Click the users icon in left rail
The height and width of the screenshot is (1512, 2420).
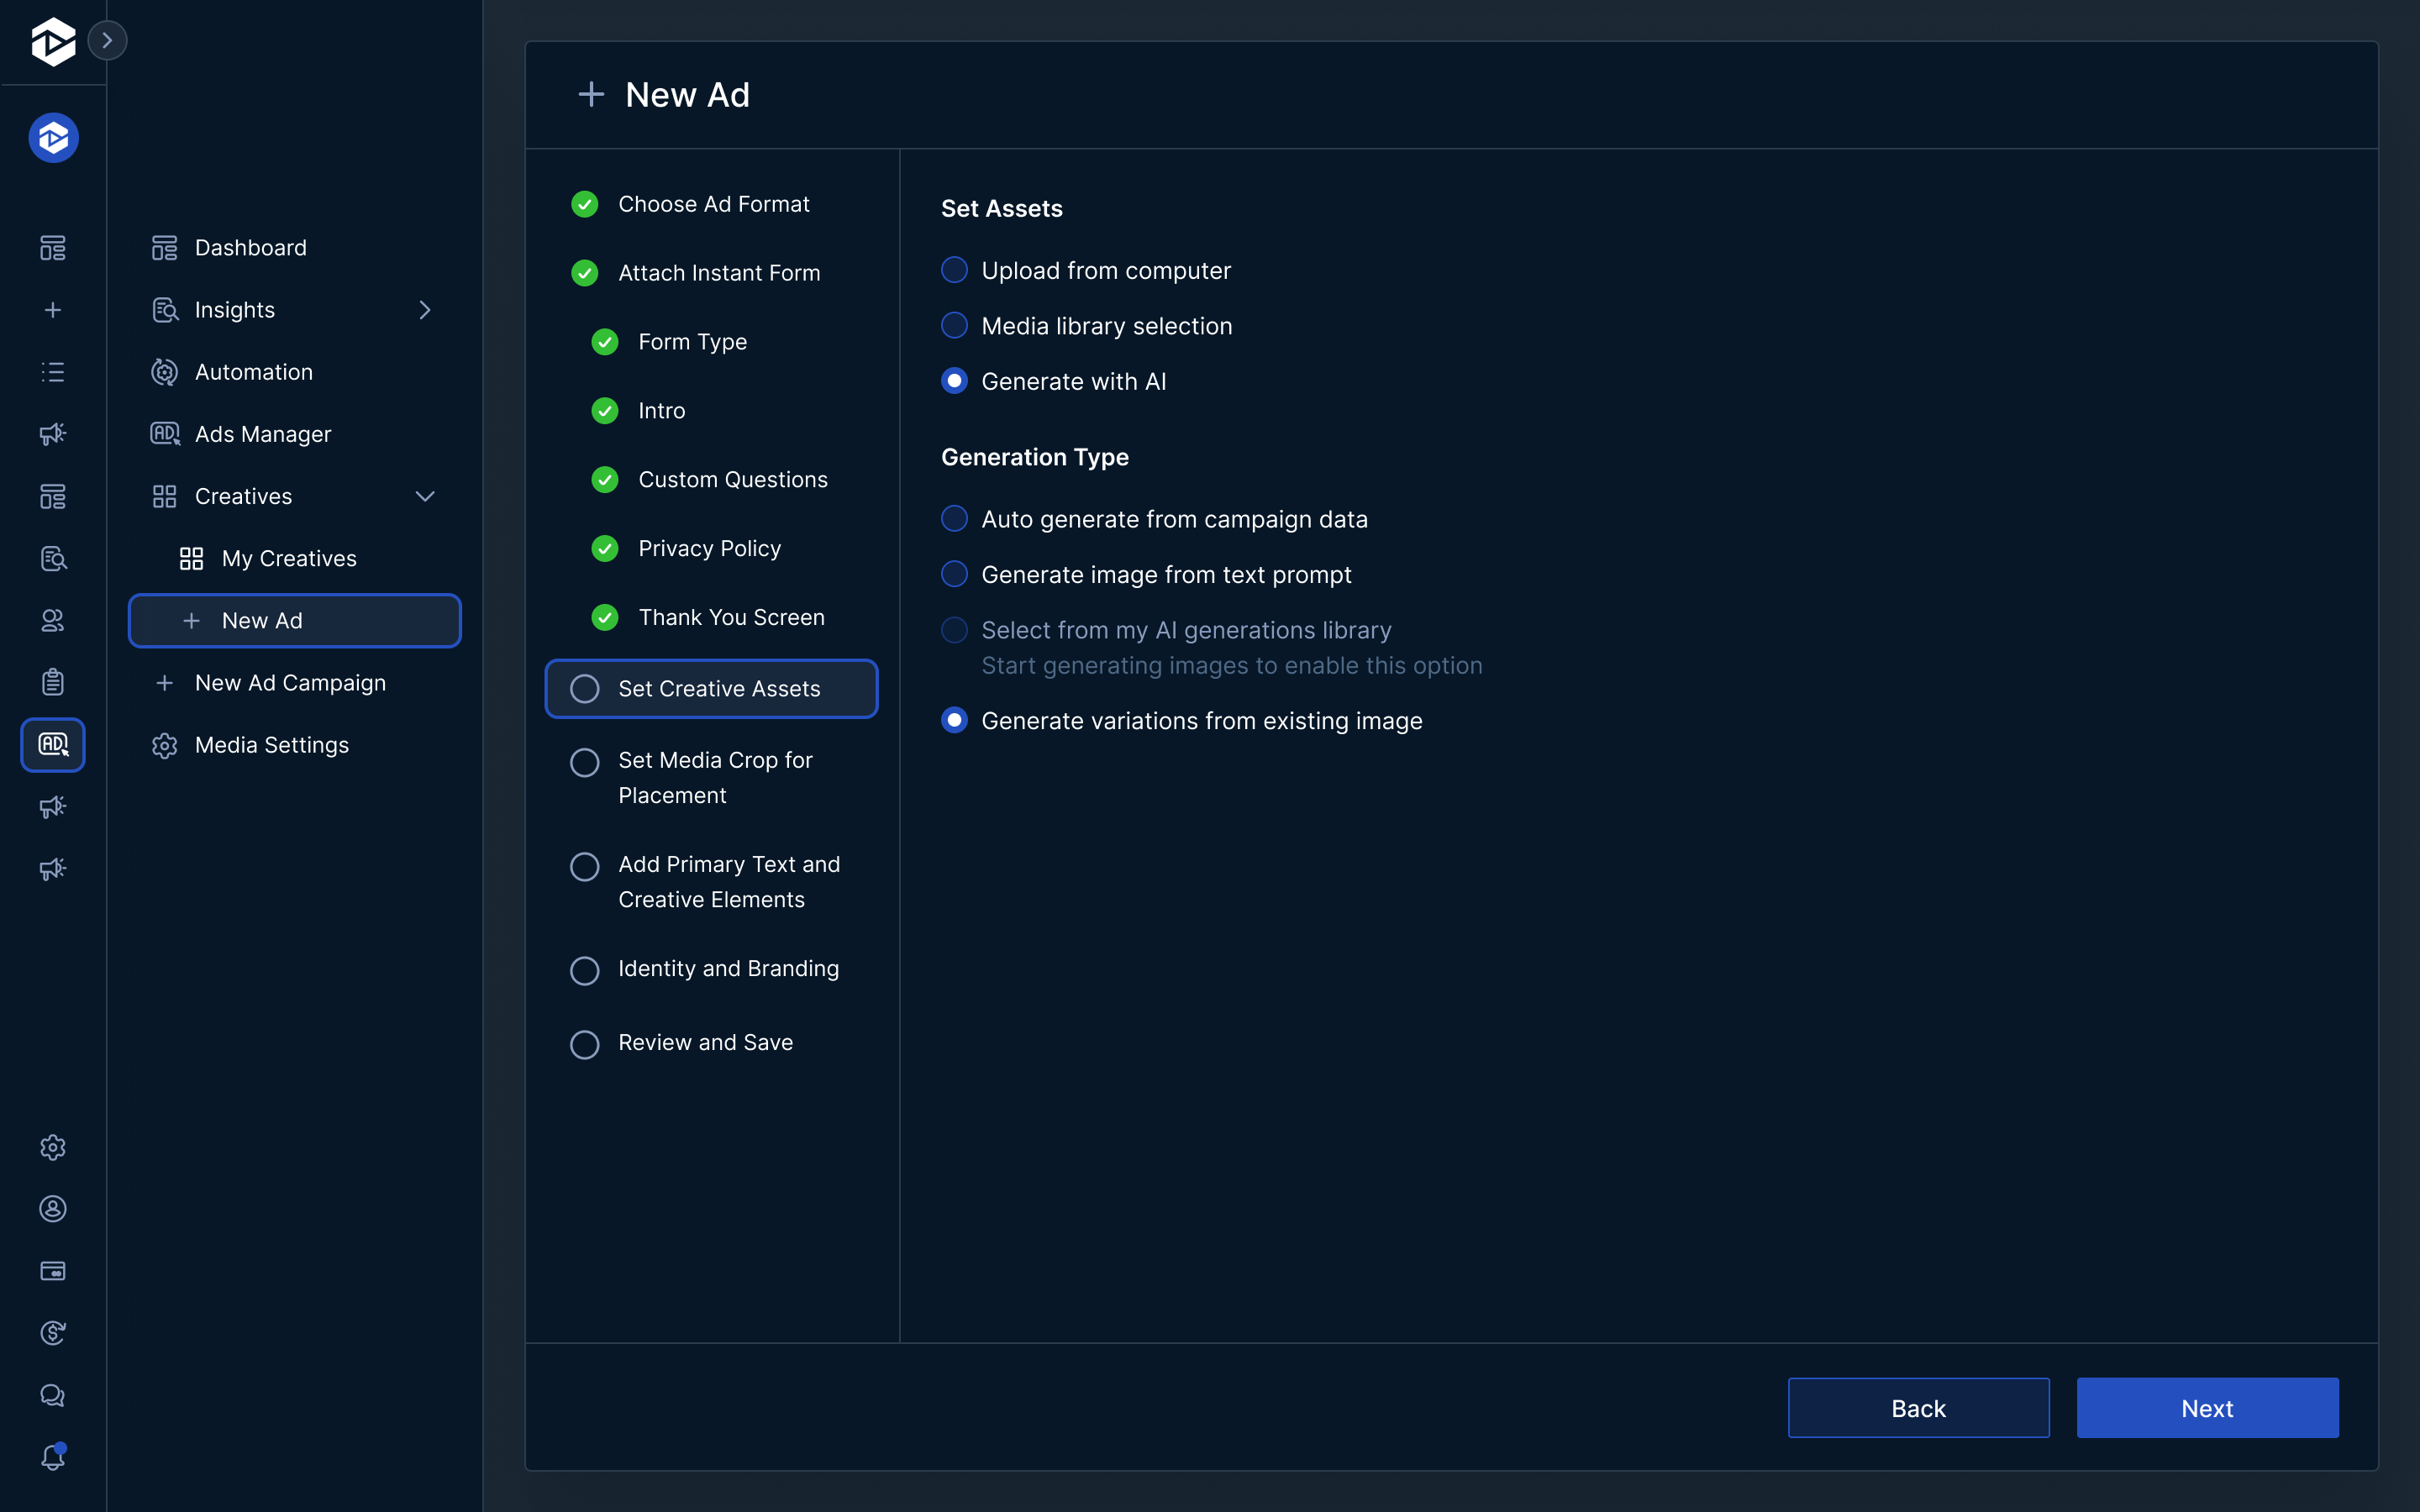pos(53,620)
